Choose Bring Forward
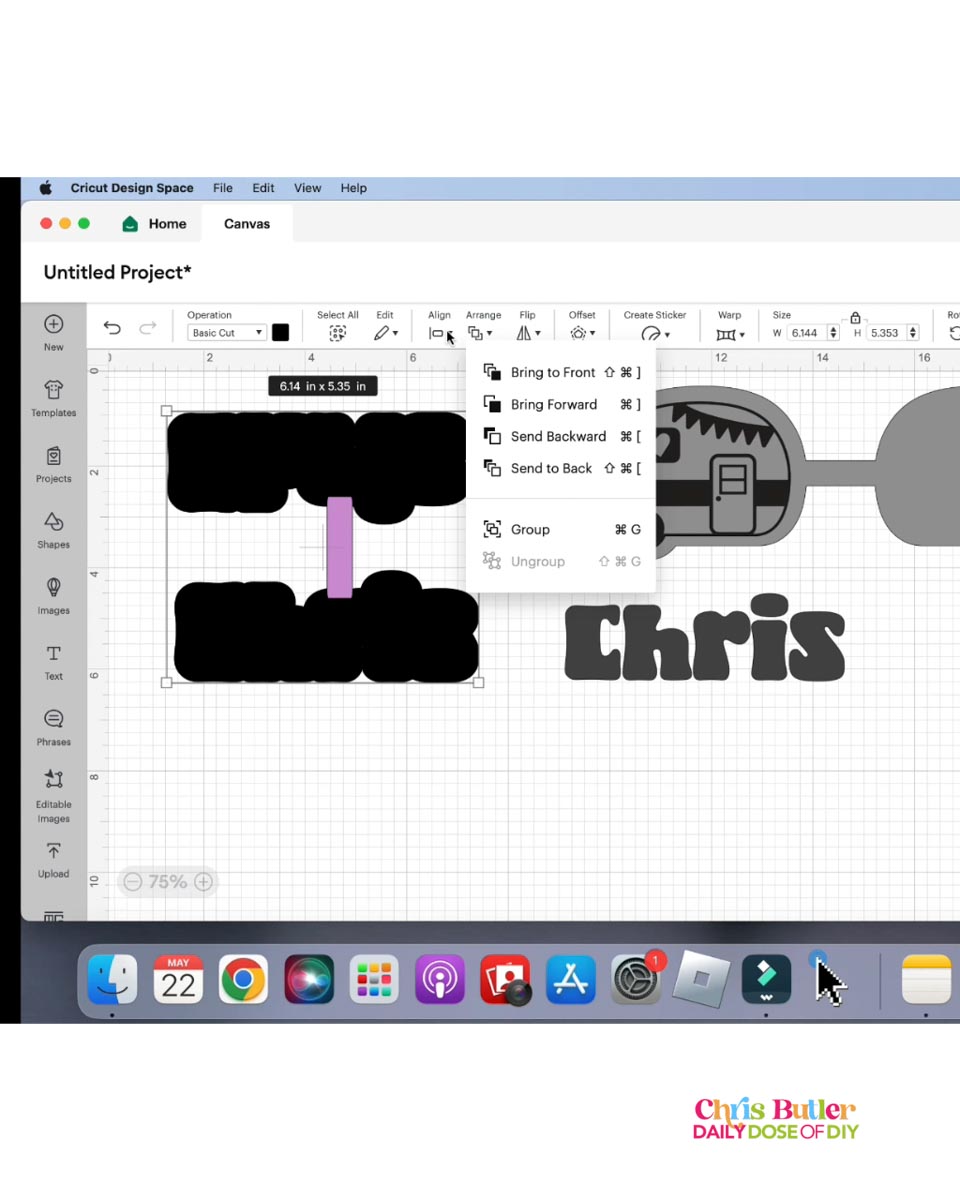Image resolution: width=960 pixels, height=1200 pixels. 561,404
